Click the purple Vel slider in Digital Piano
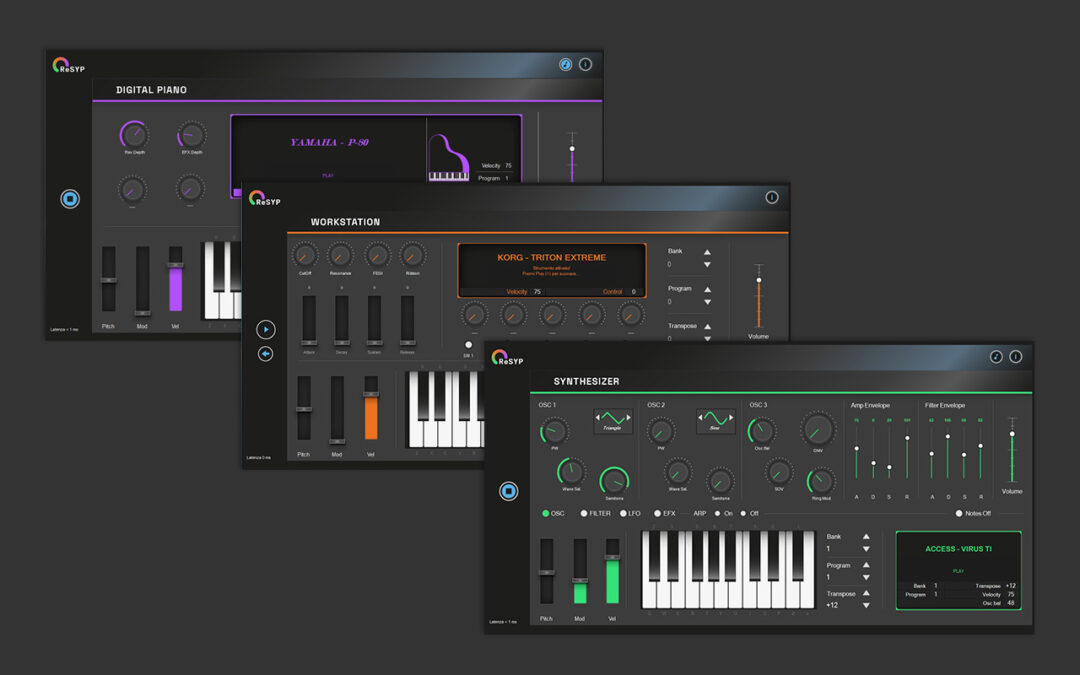 pyautogui.click(x=176, y=279)
